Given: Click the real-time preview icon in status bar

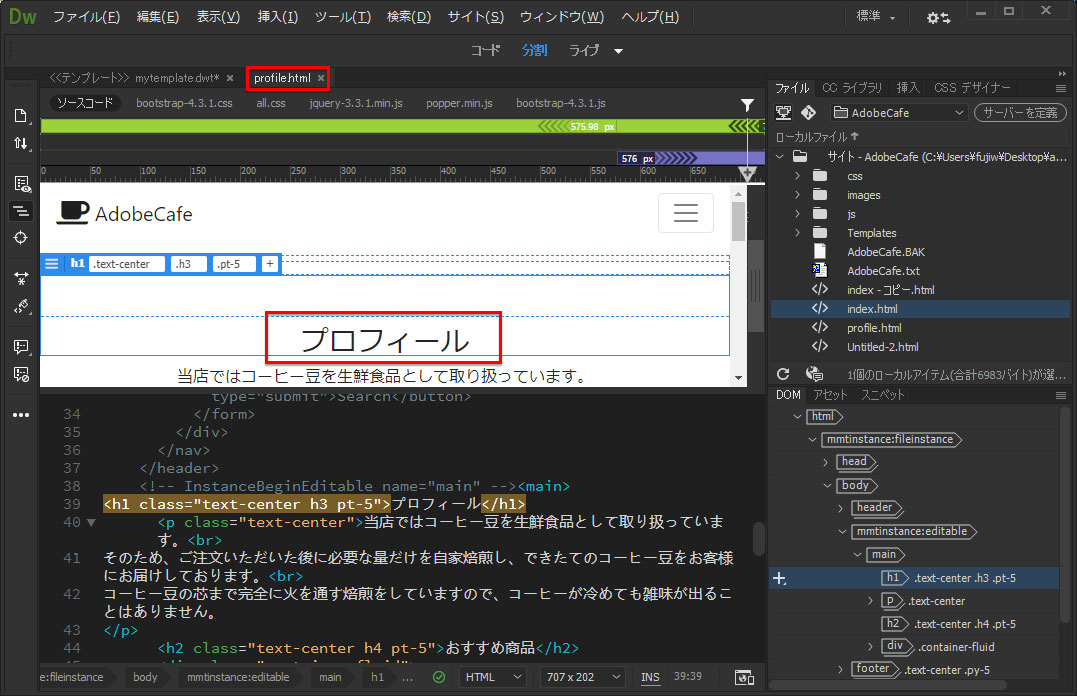Looking at the screenshot, I should coord(743,677).
